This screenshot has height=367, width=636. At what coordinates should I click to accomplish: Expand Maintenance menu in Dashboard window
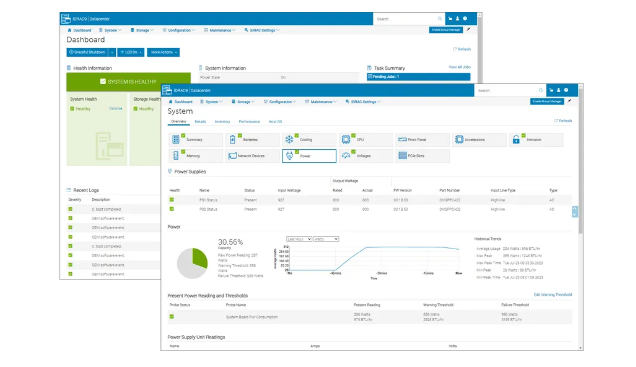click(x=220, y=30)
